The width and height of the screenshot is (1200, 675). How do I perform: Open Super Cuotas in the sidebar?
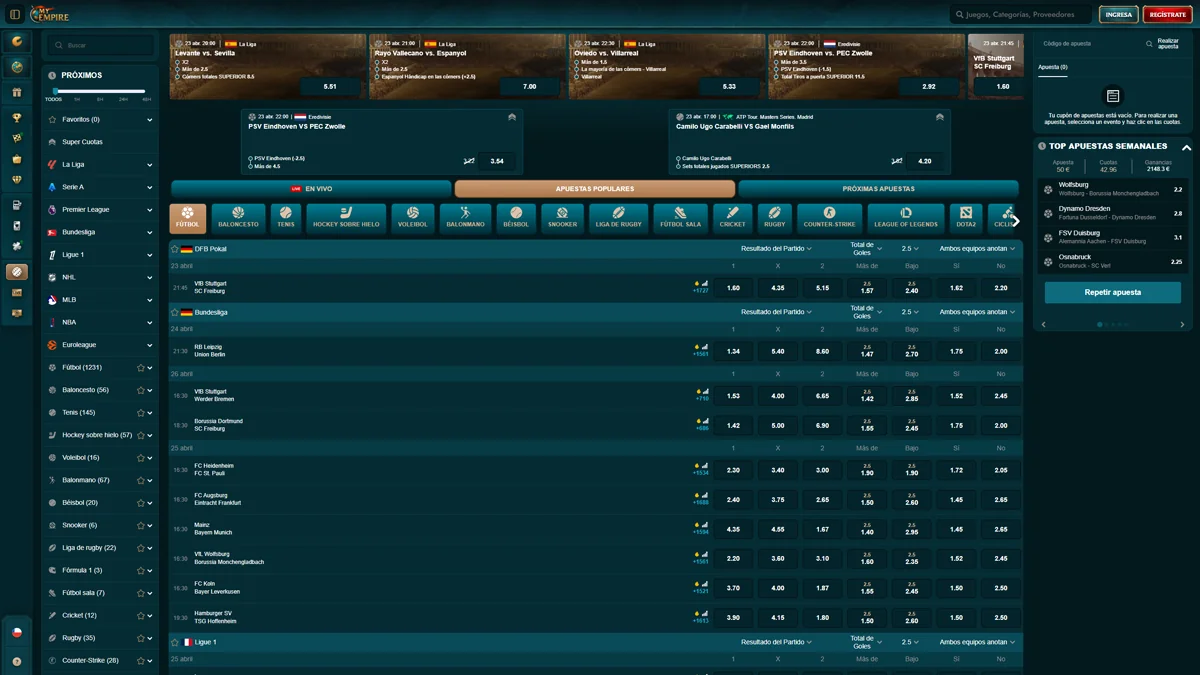click(x=100, y=142)
